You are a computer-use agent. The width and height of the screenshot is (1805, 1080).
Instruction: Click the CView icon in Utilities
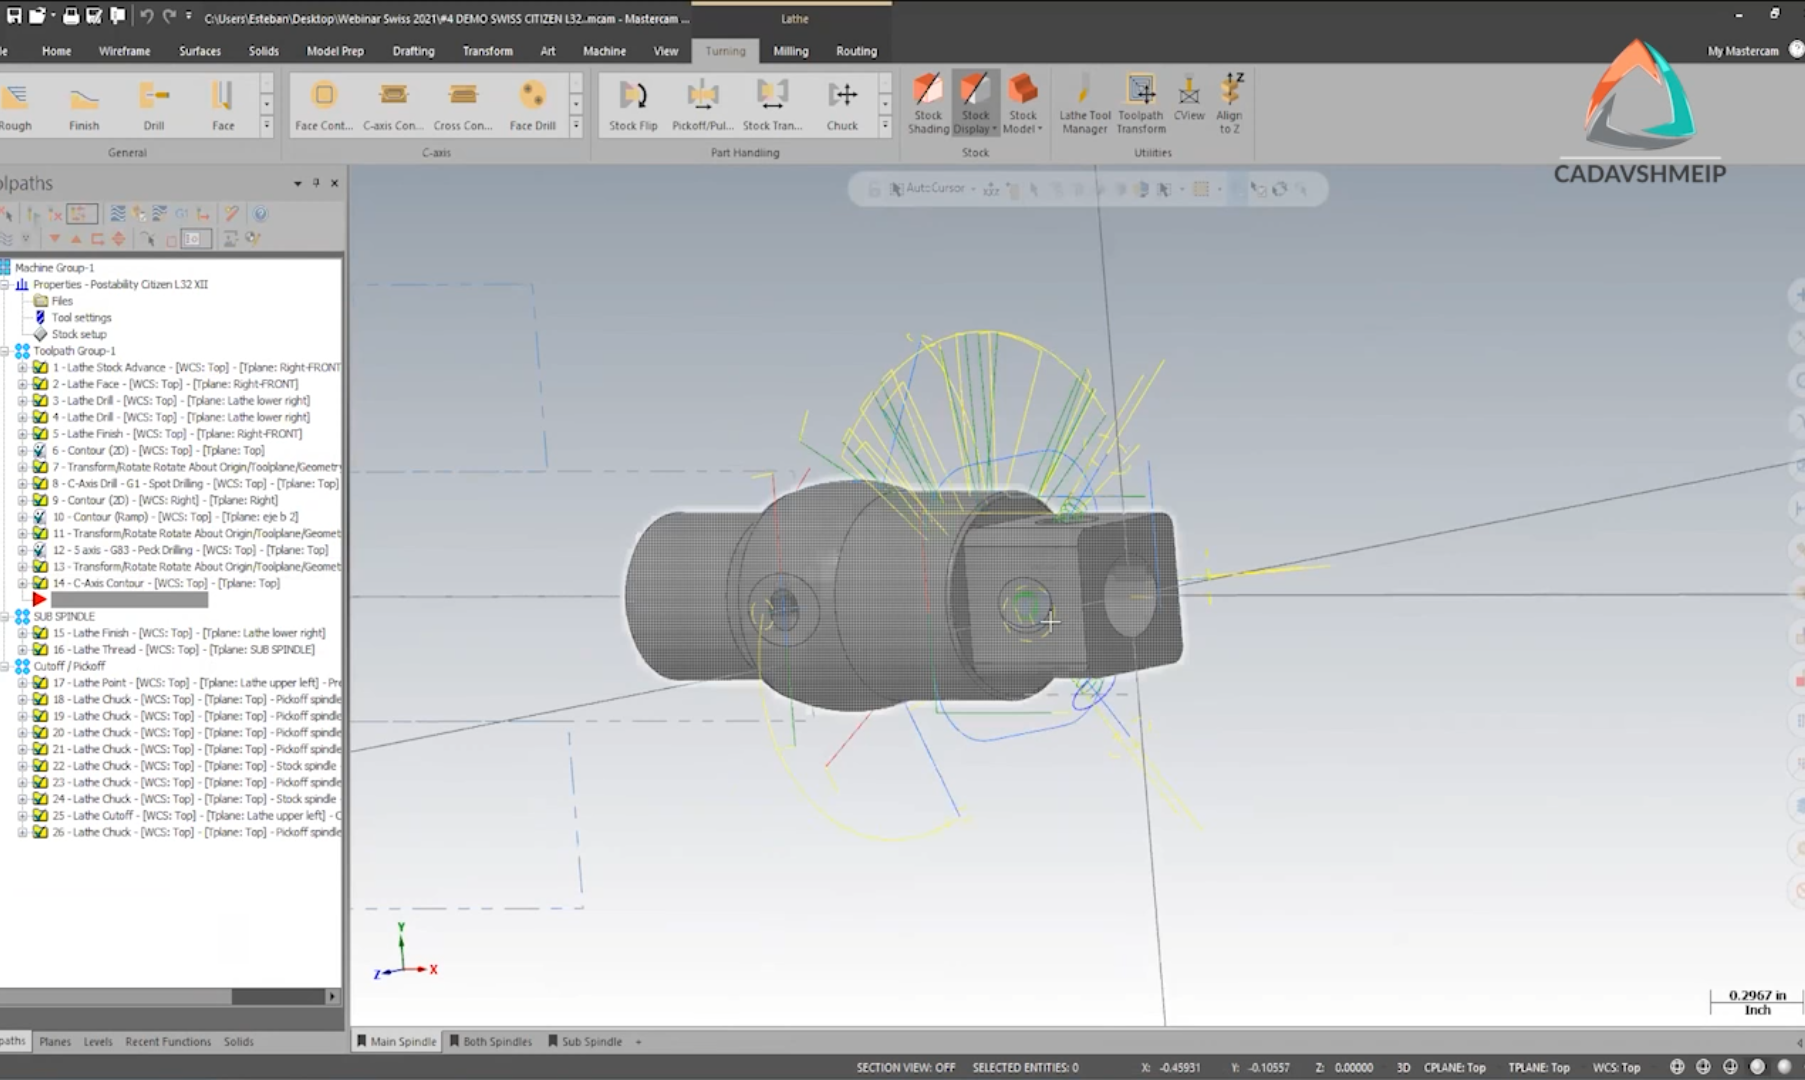(1189, 103)
